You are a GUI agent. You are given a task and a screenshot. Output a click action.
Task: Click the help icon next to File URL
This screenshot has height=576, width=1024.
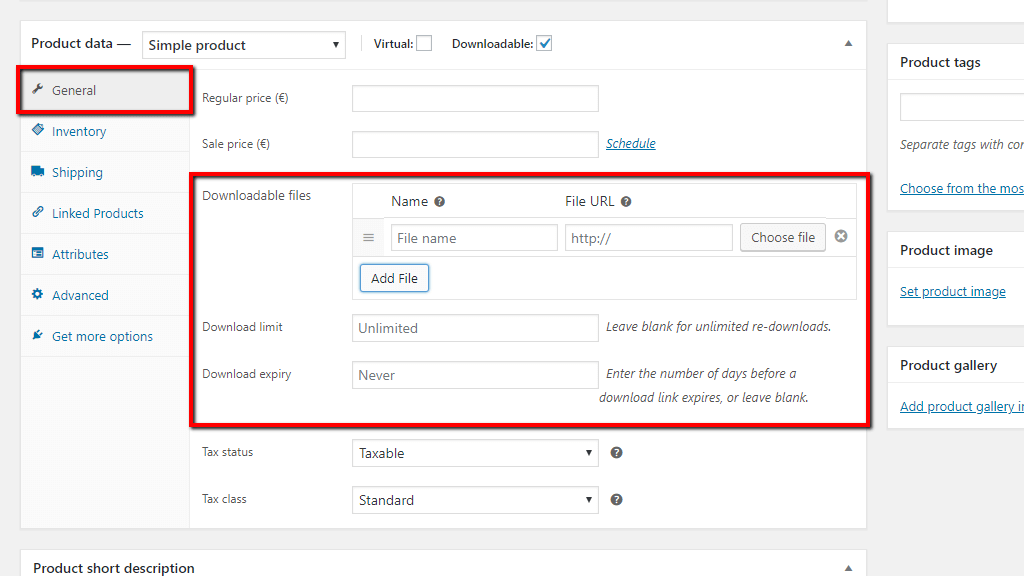(x=626, y=202)
